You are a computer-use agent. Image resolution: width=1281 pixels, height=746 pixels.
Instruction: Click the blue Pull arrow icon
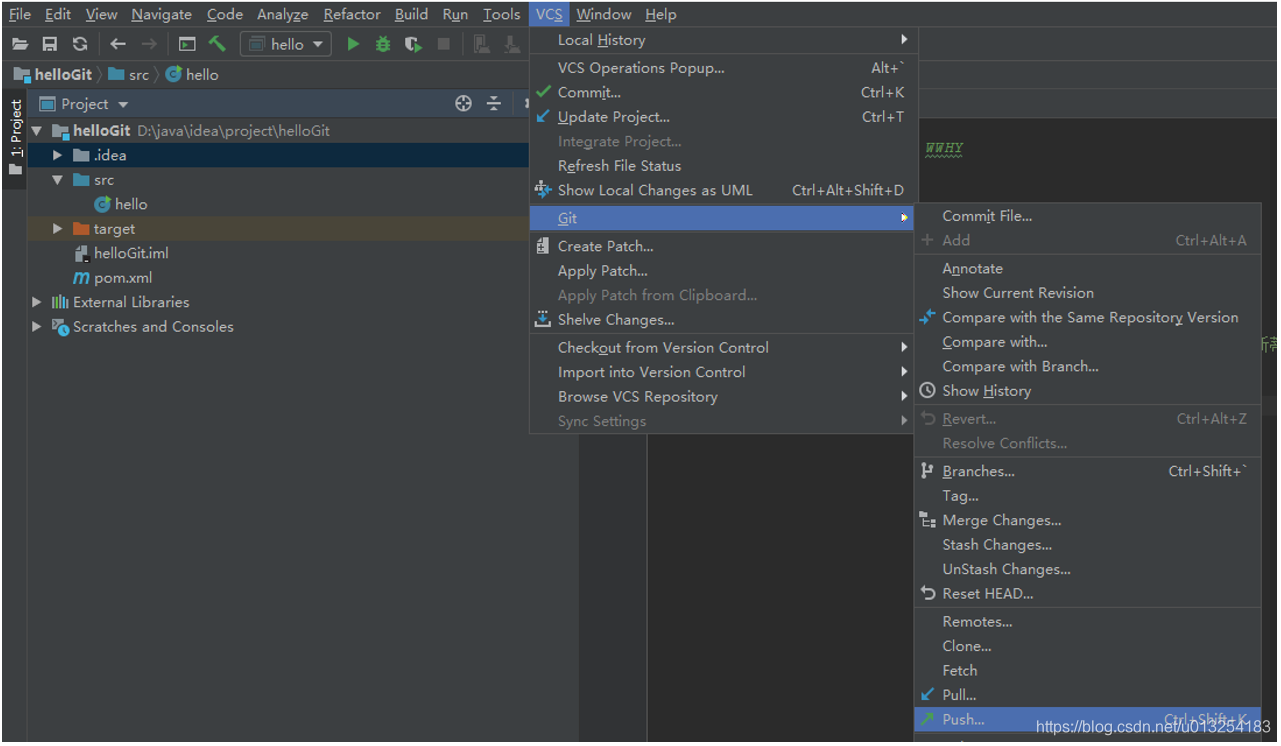click(928, 695)
